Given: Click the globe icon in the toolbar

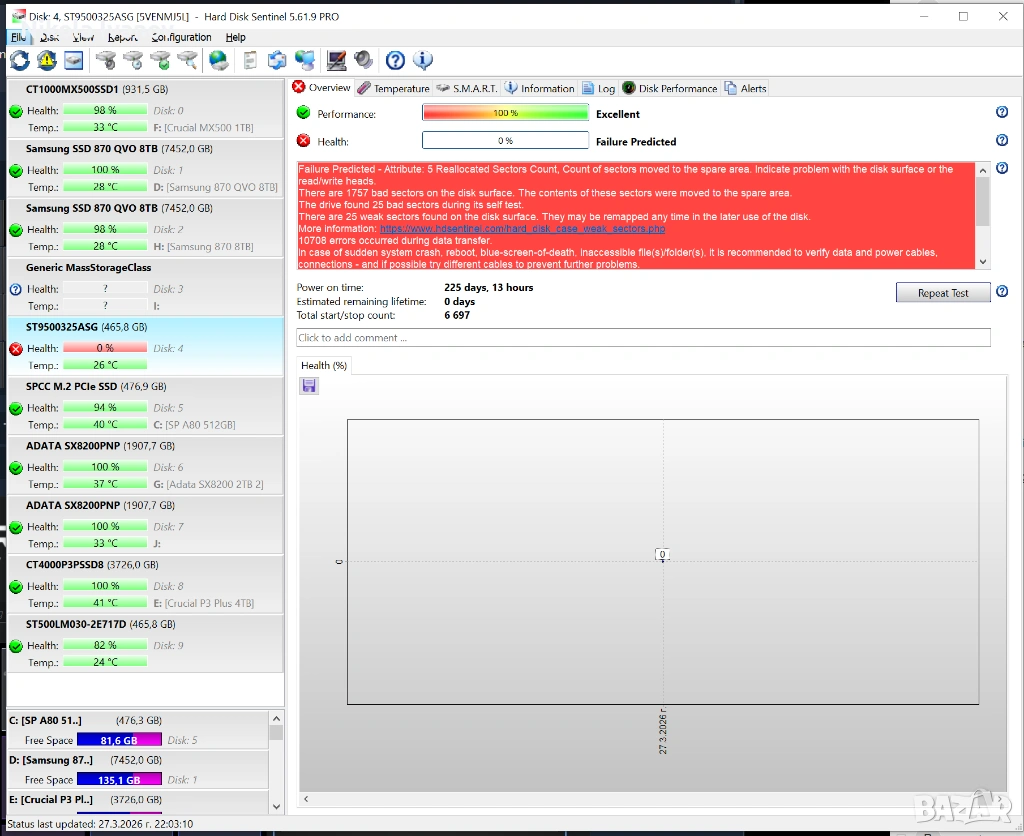Looking at the screenshot, I should click(218, 61).
